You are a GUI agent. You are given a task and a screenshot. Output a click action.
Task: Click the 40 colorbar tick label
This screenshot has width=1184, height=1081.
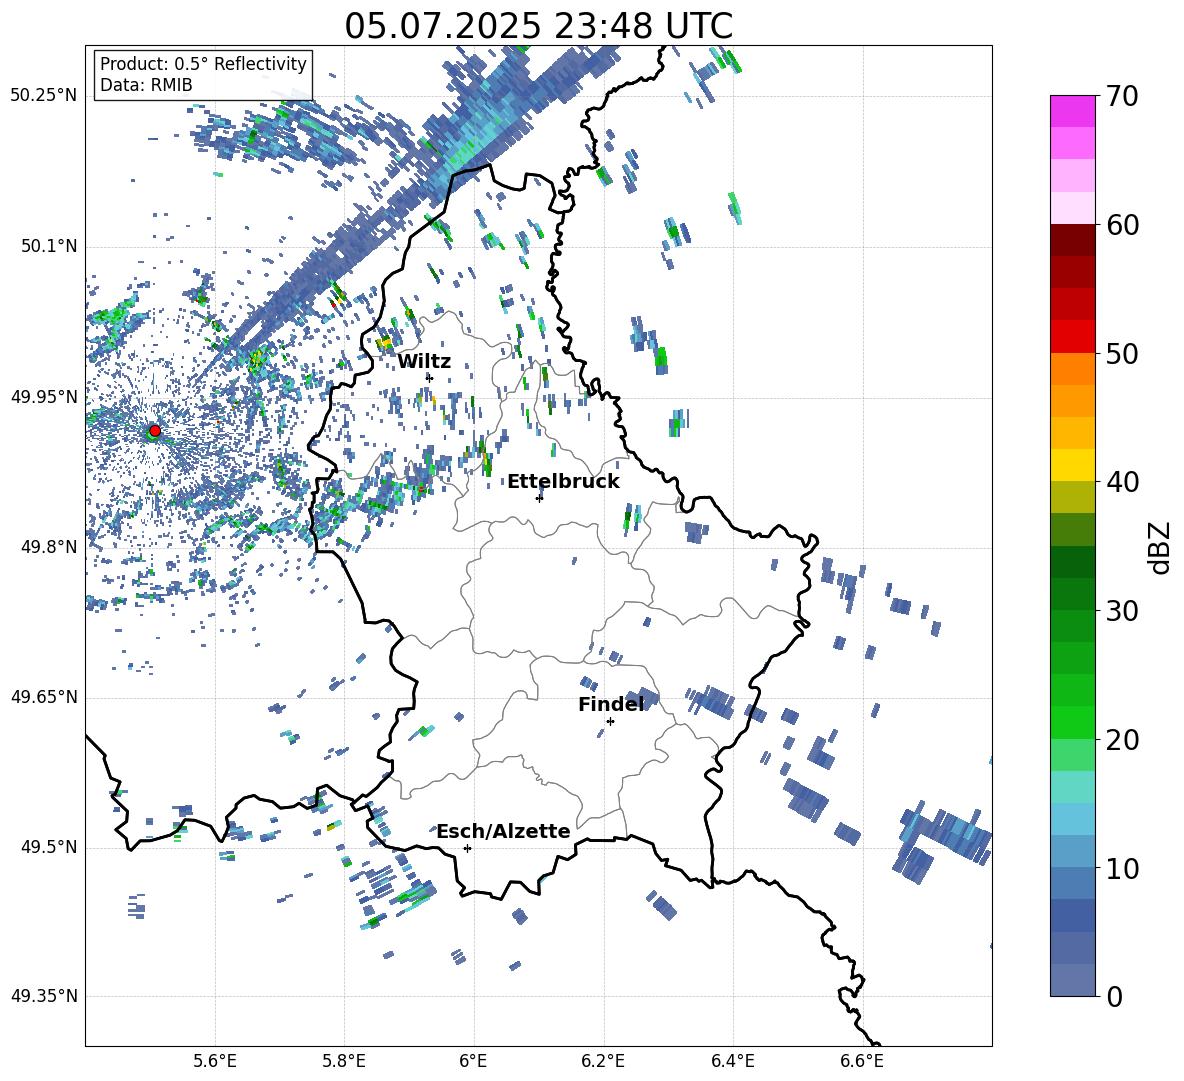(x=1122, y=482)
